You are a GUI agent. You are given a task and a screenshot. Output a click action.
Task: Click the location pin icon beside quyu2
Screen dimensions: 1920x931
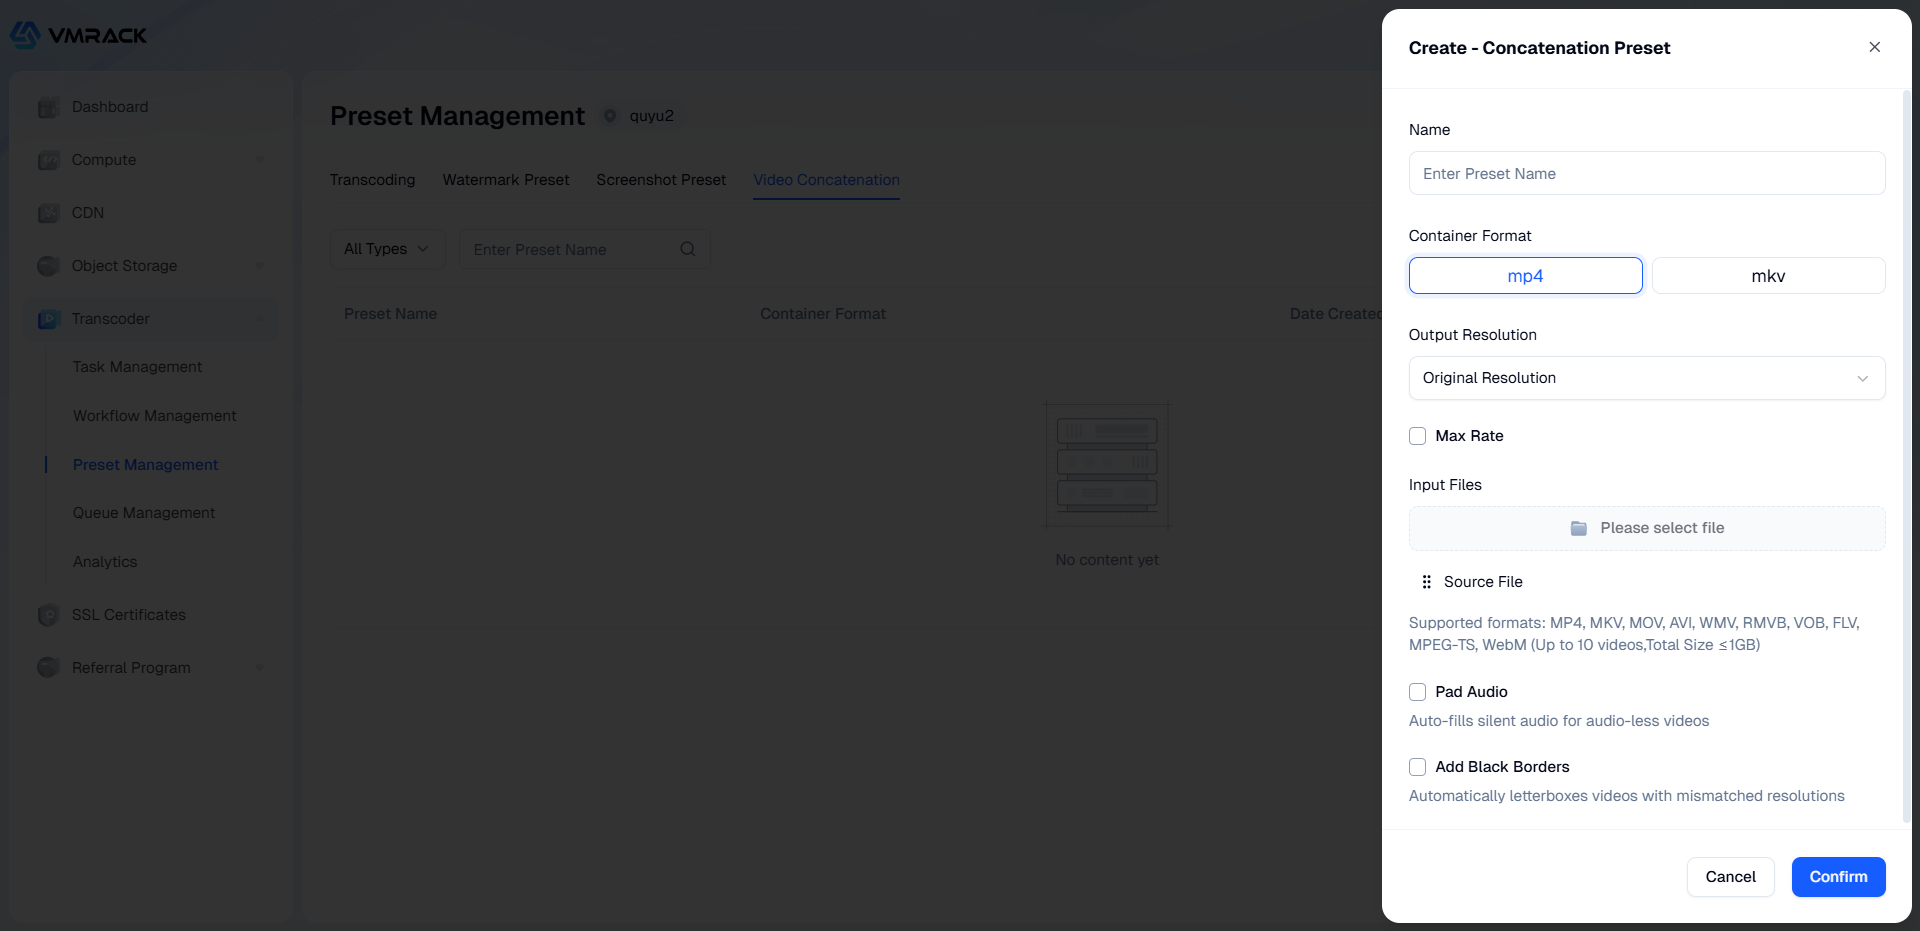click(x=610, y=116)
